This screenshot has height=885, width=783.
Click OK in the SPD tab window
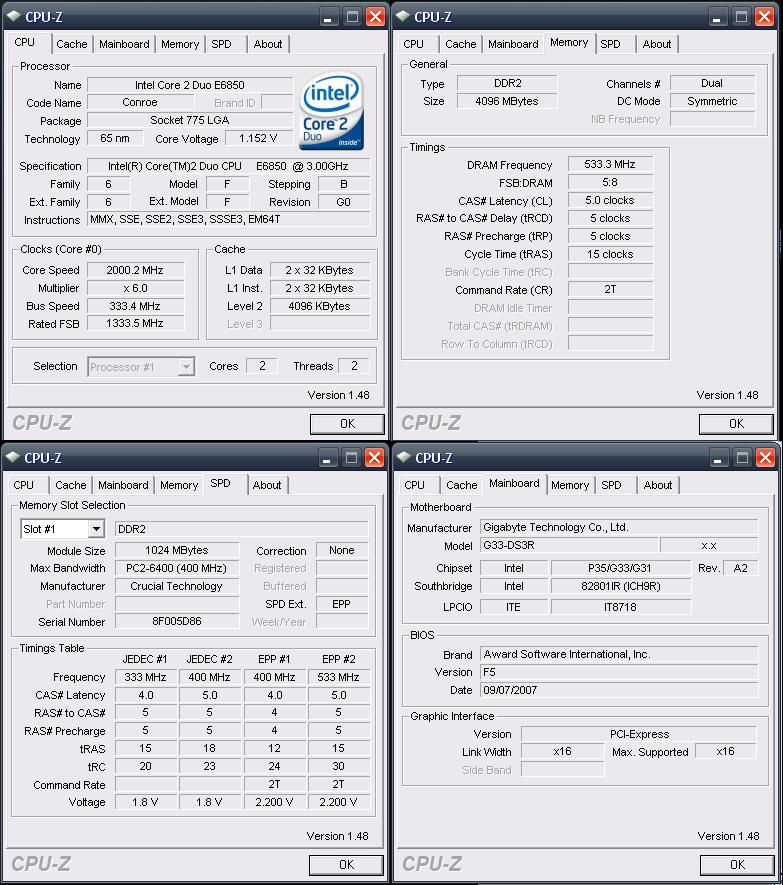pyautogui.click(x=346, y=865)
